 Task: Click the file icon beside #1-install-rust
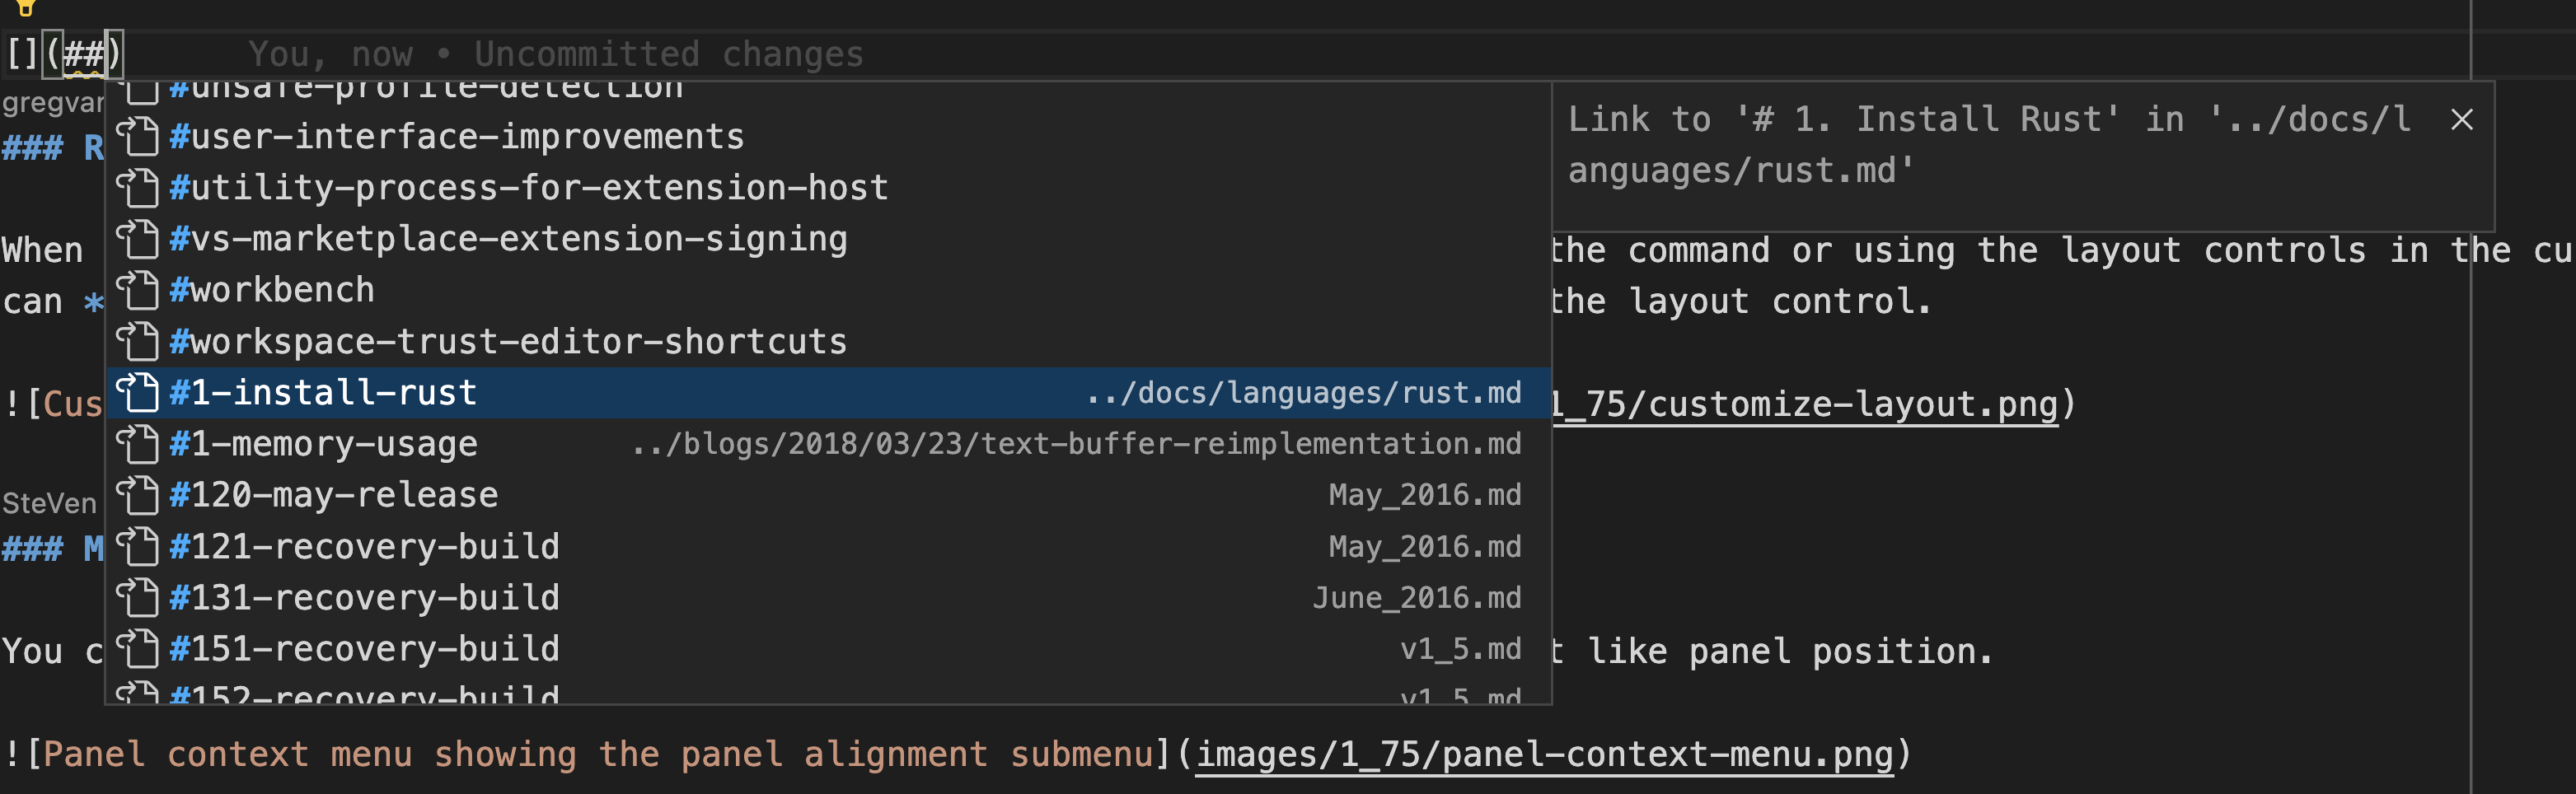coord(139,391)
